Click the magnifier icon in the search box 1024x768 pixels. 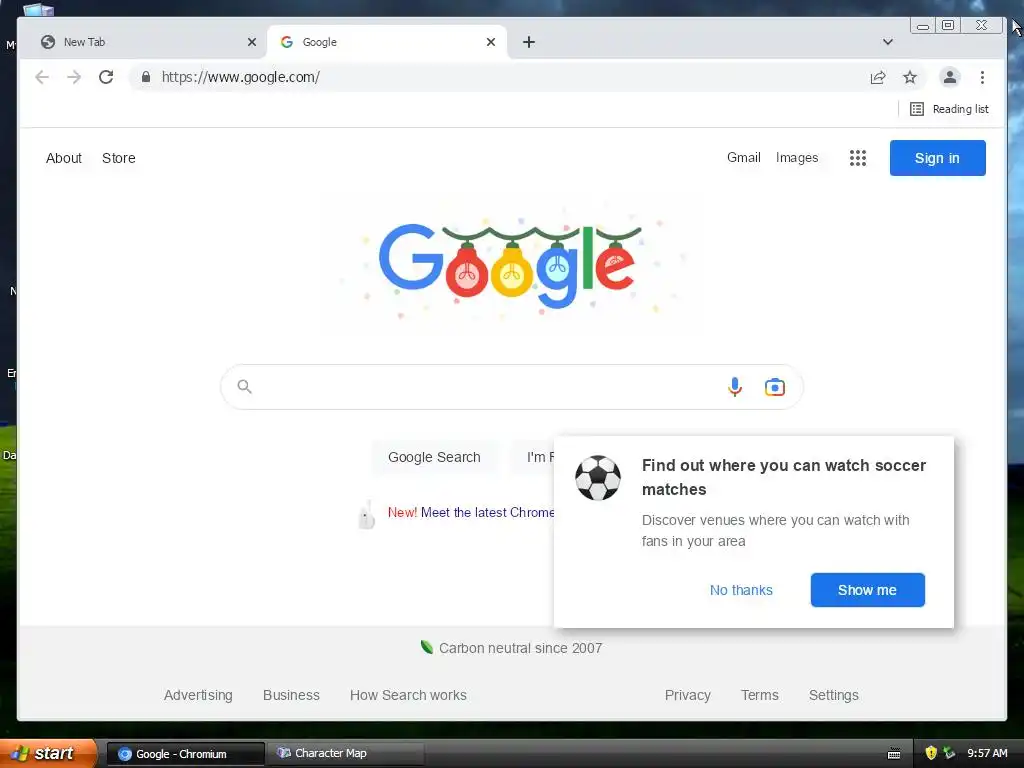[x=244, y=387]
